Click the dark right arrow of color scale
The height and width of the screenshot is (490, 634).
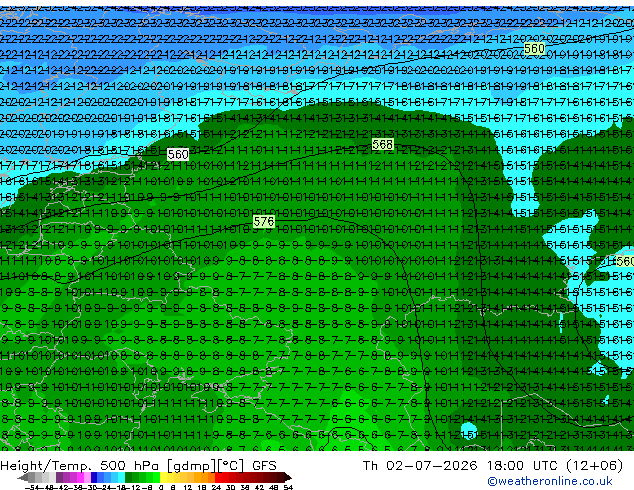click(x=287, y=477)
